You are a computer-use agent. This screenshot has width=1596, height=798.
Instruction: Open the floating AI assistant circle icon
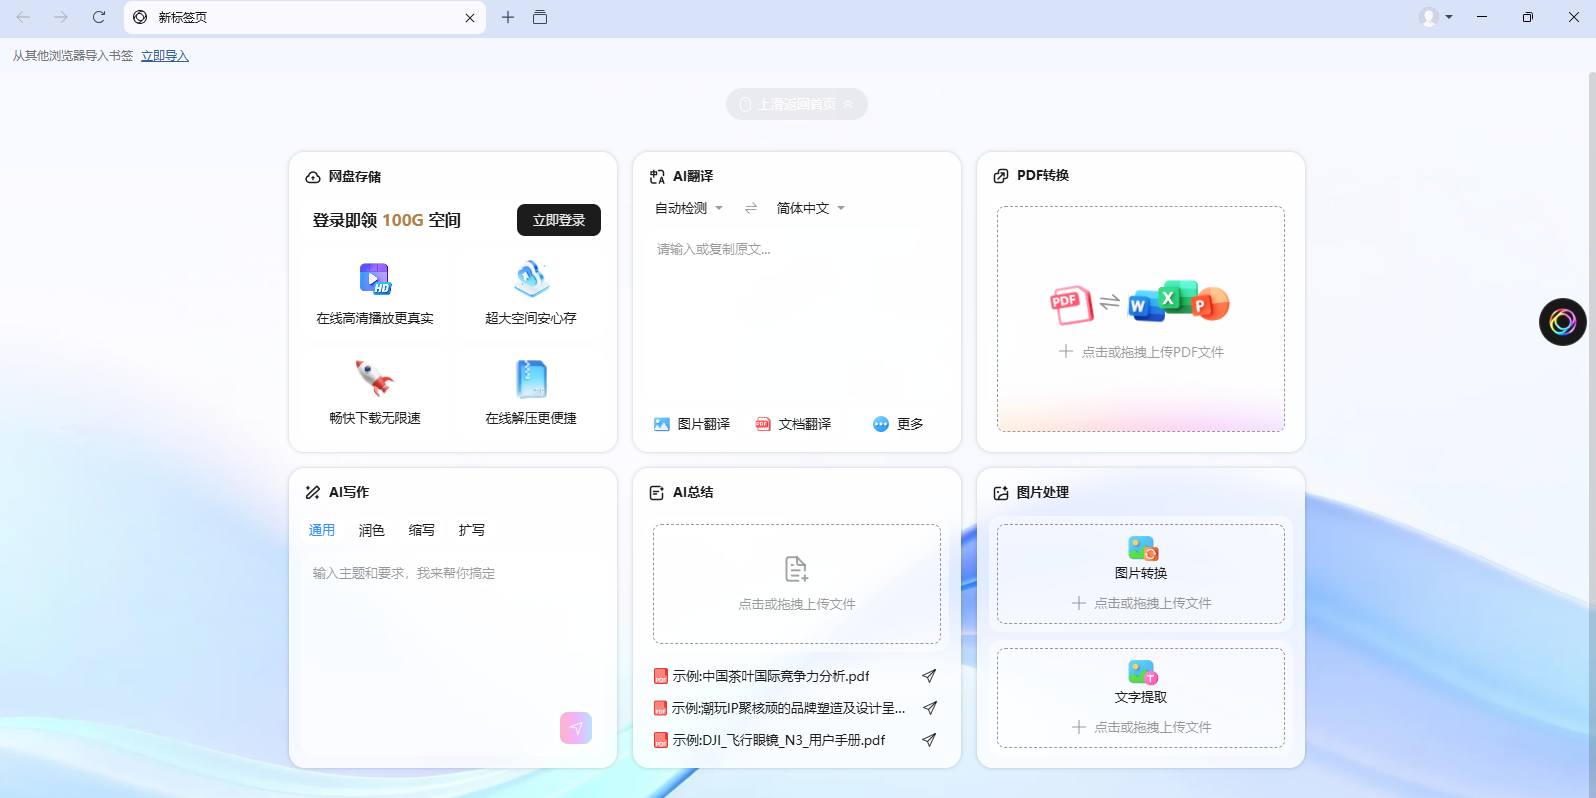pos(1562,322)
